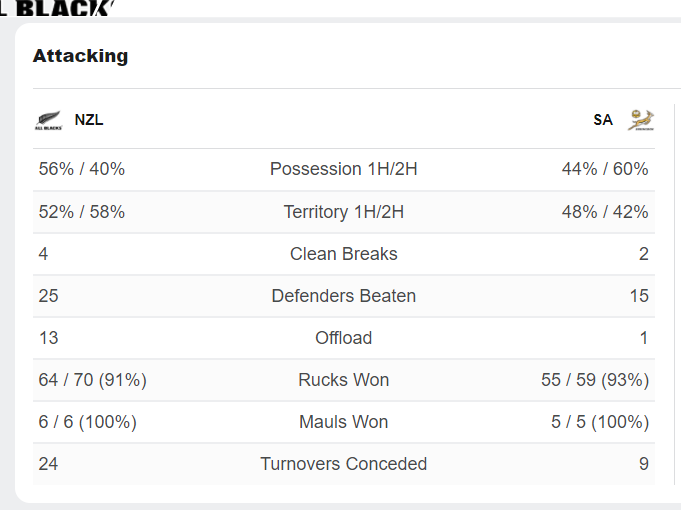Click NZL turnovers conceded value 24
Screen dimensions: 681x510
point(48,464)
